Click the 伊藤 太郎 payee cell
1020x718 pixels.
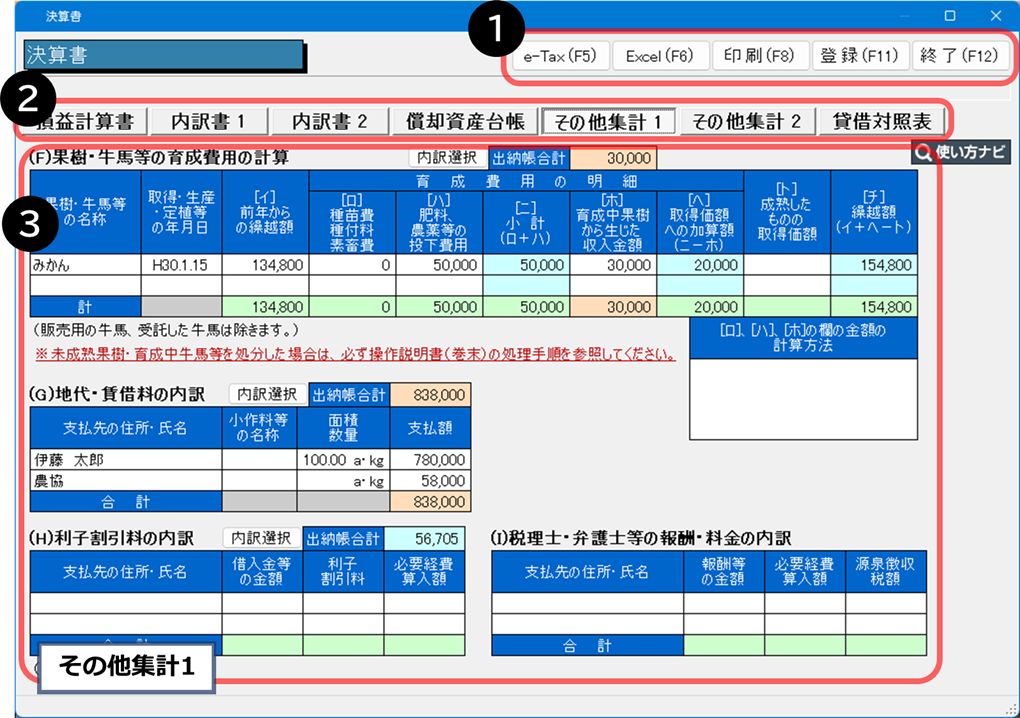[x=125, y=460]
